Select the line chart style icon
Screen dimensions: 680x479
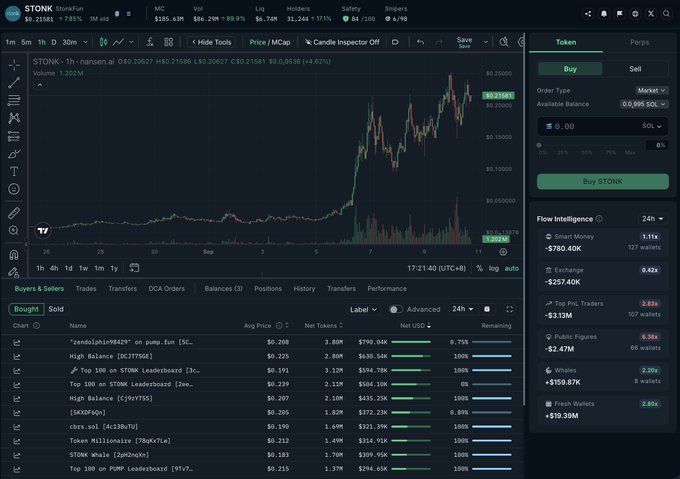(118, 42)
